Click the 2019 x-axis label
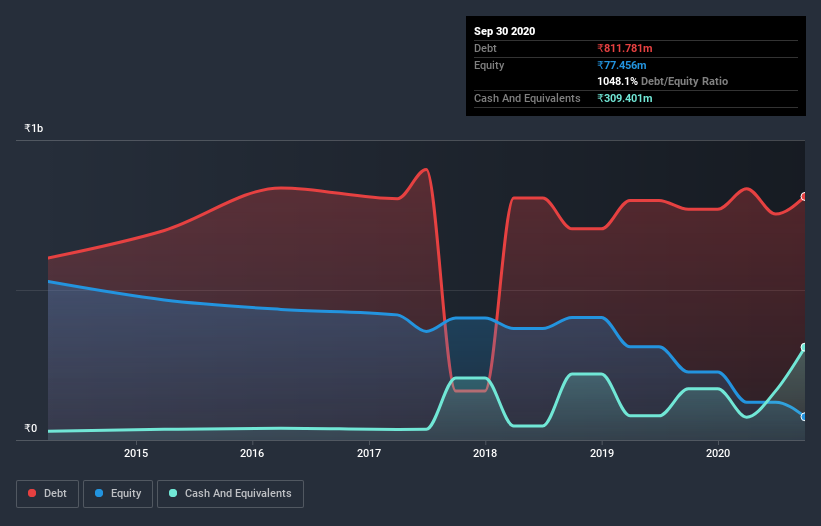Viewport: 821px width, 526px height. tap(602, 453)
